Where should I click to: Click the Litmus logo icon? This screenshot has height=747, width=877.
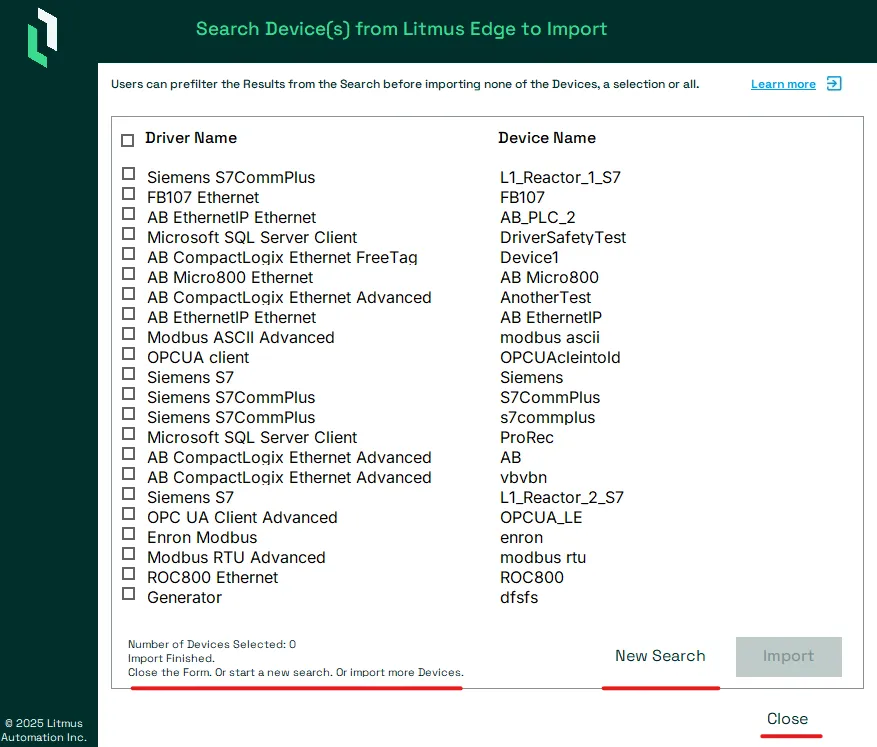tap(43, 37)
